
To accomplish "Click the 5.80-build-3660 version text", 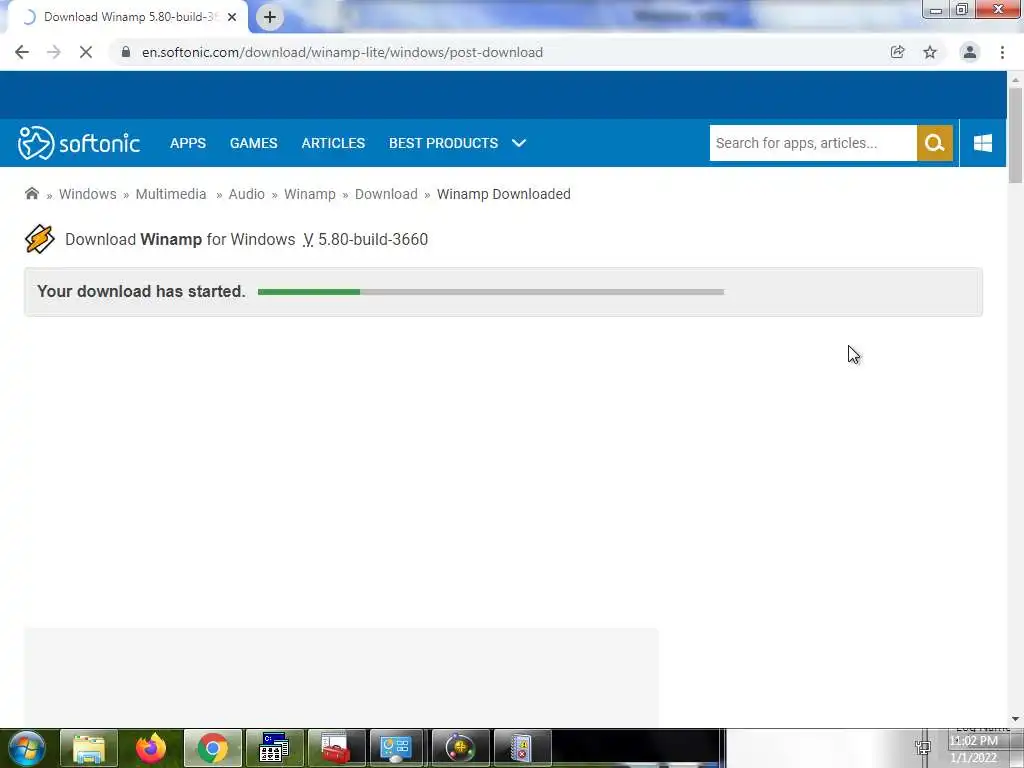I will [373, 240].
